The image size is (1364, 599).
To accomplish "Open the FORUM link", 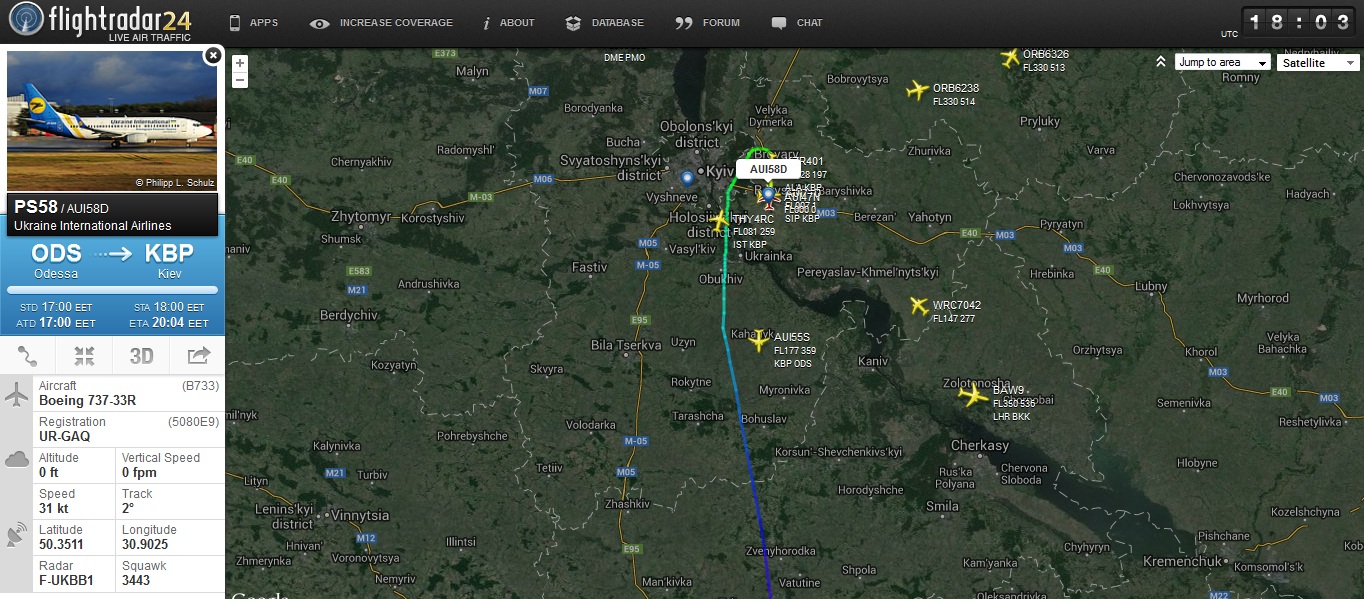I will [x=708, y=22].
